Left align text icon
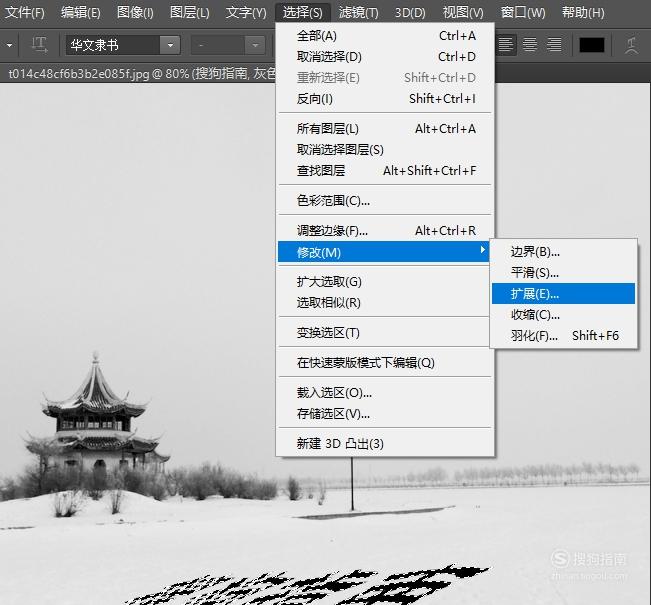 (x=505, y=44)
